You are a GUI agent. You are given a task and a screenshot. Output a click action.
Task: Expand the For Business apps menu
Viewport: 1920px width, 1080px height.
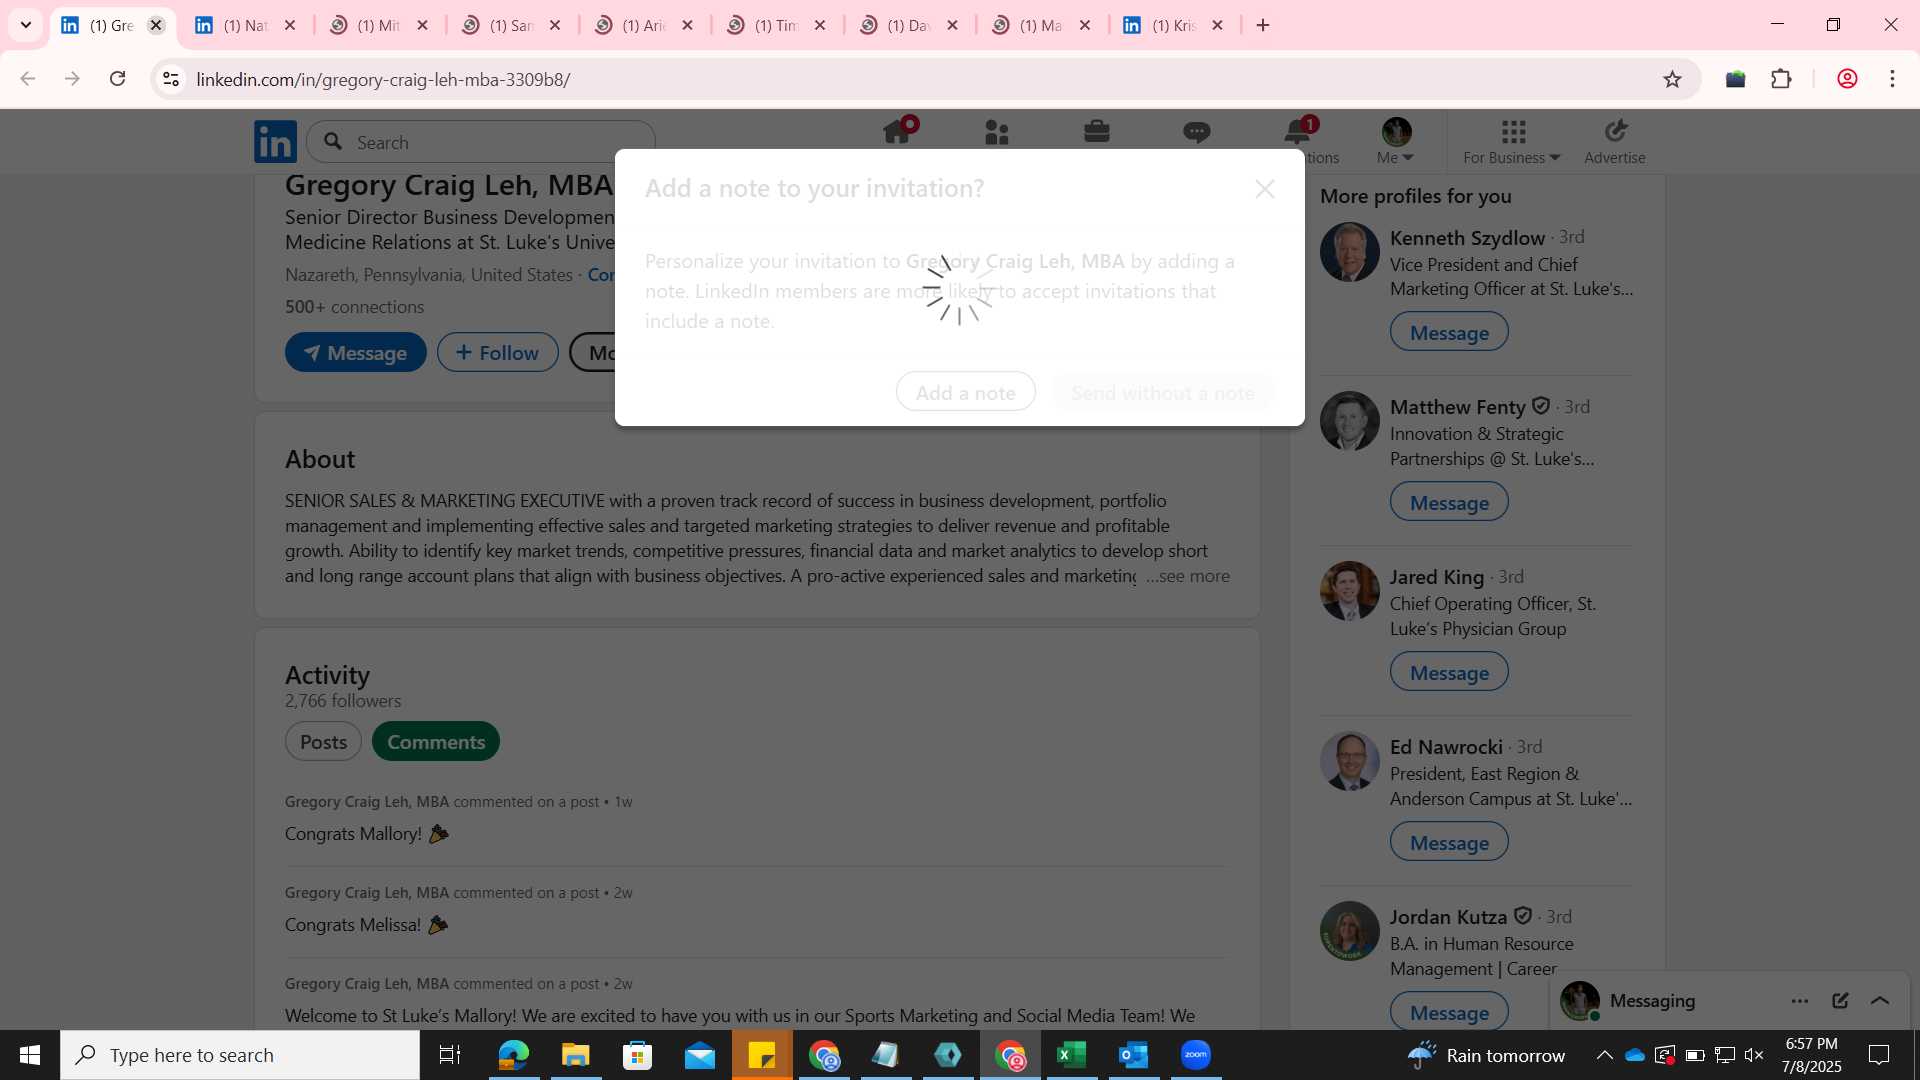click(x=1512, y=141)
